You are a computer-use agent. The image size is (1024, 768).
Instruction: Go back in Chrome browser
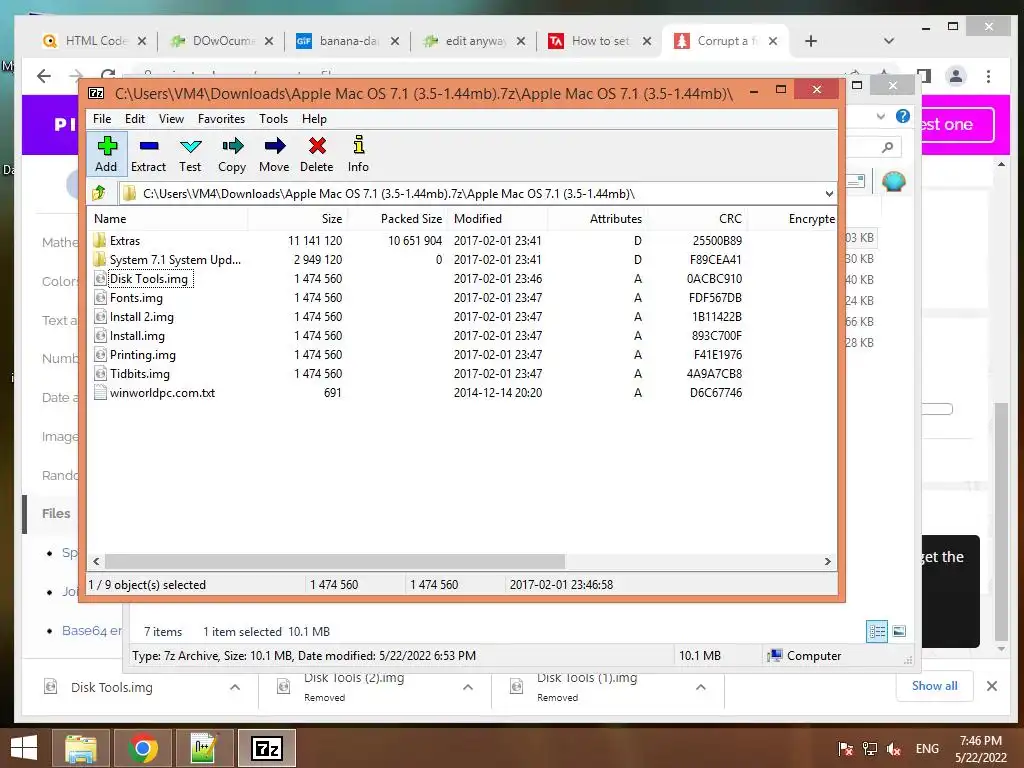coord(44,76)
